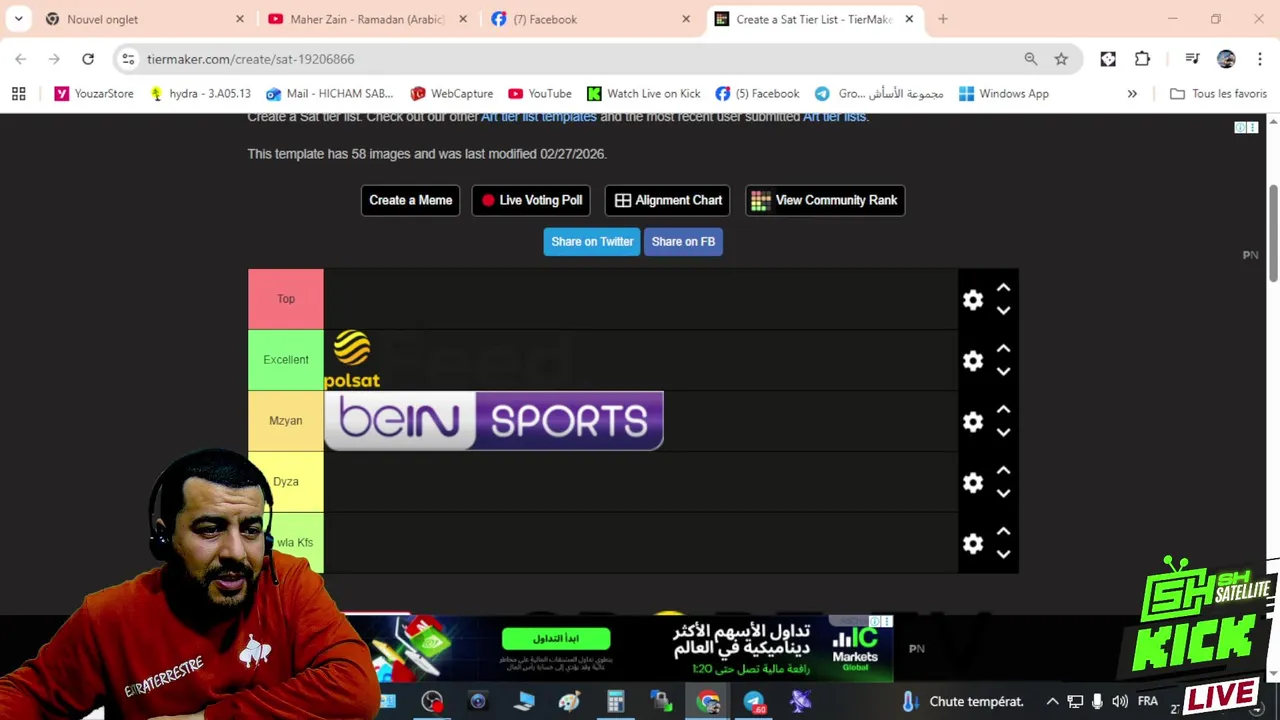Viewport: 1280px width, 720px height.
Task: Move the Excellent tier up
Action: pyautogui.click(x=1003, y=349)
